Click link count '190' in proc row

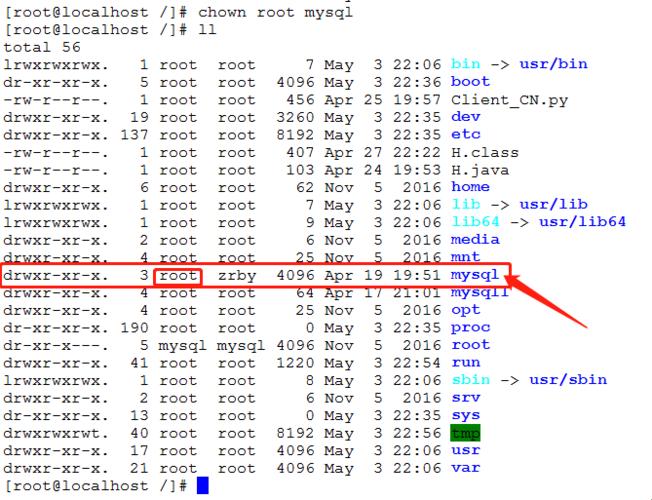tap(134, 328)
